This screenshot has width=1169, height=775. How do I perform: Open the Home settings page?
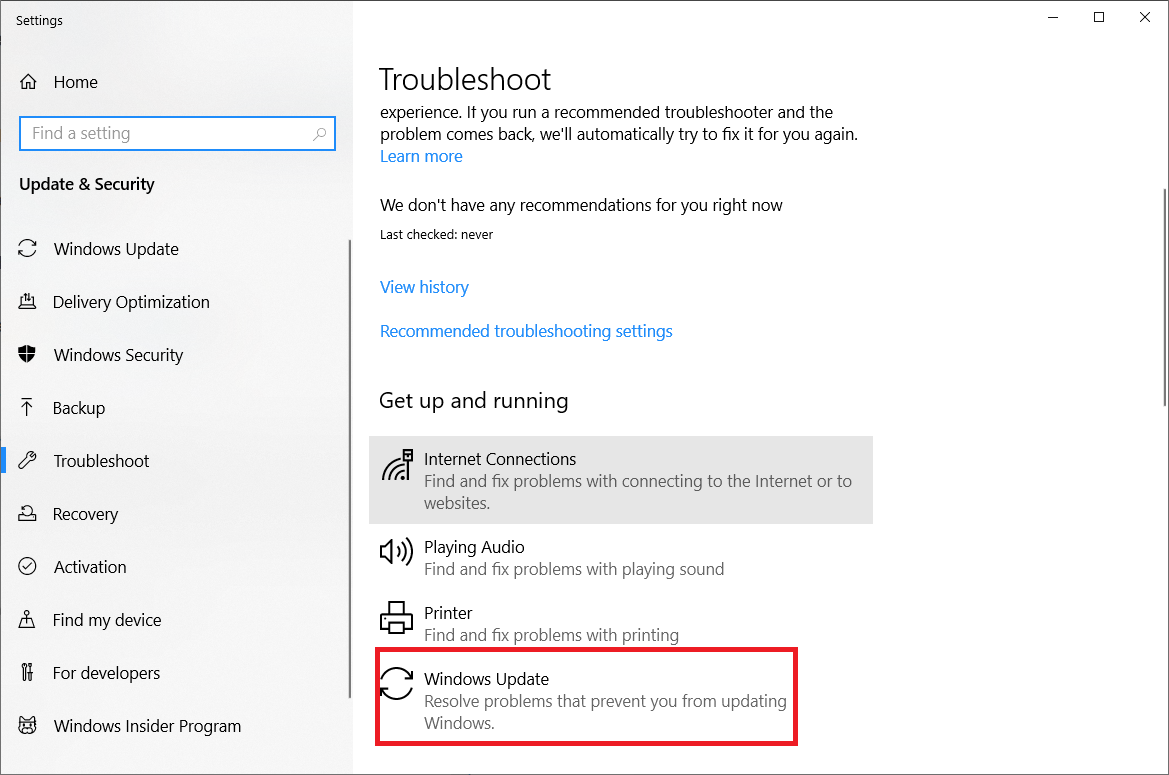coord(75,82)
